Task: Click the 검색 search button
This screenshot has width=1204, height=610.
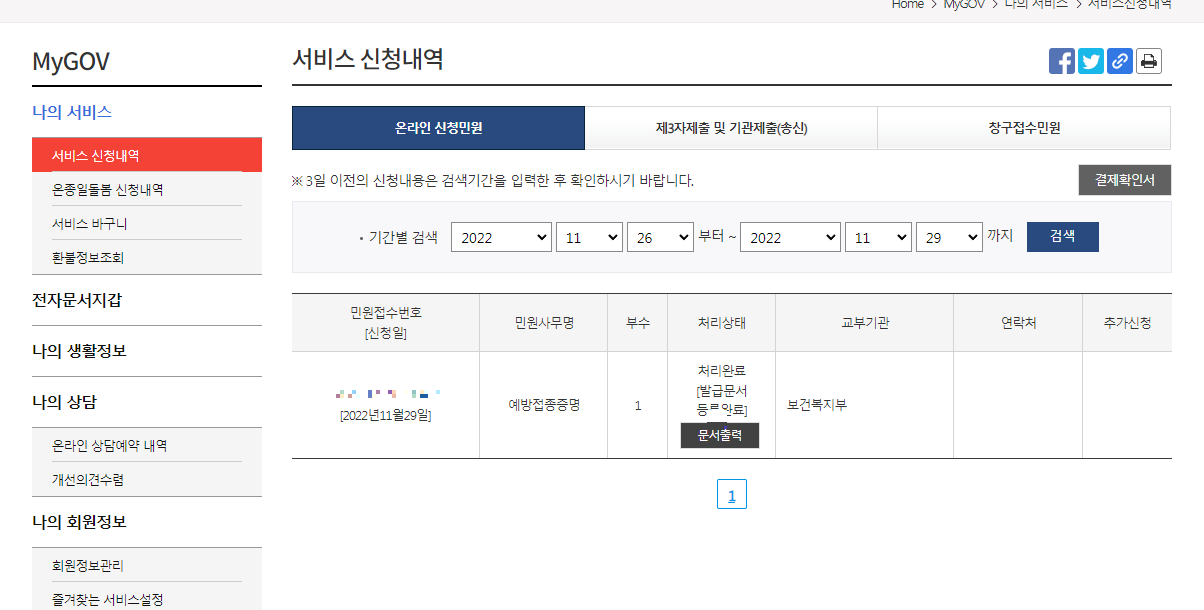Action: point(1062,237)
